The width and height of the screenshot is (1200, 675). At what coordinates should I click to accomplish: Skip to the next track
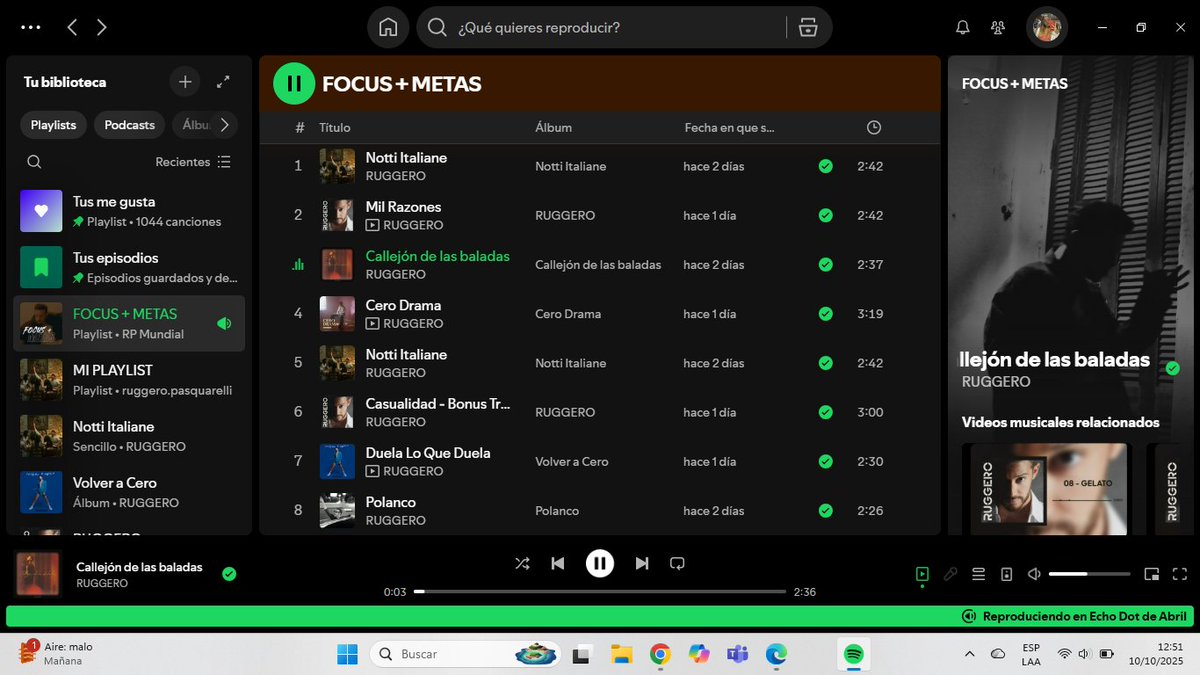tap(642, 563)
